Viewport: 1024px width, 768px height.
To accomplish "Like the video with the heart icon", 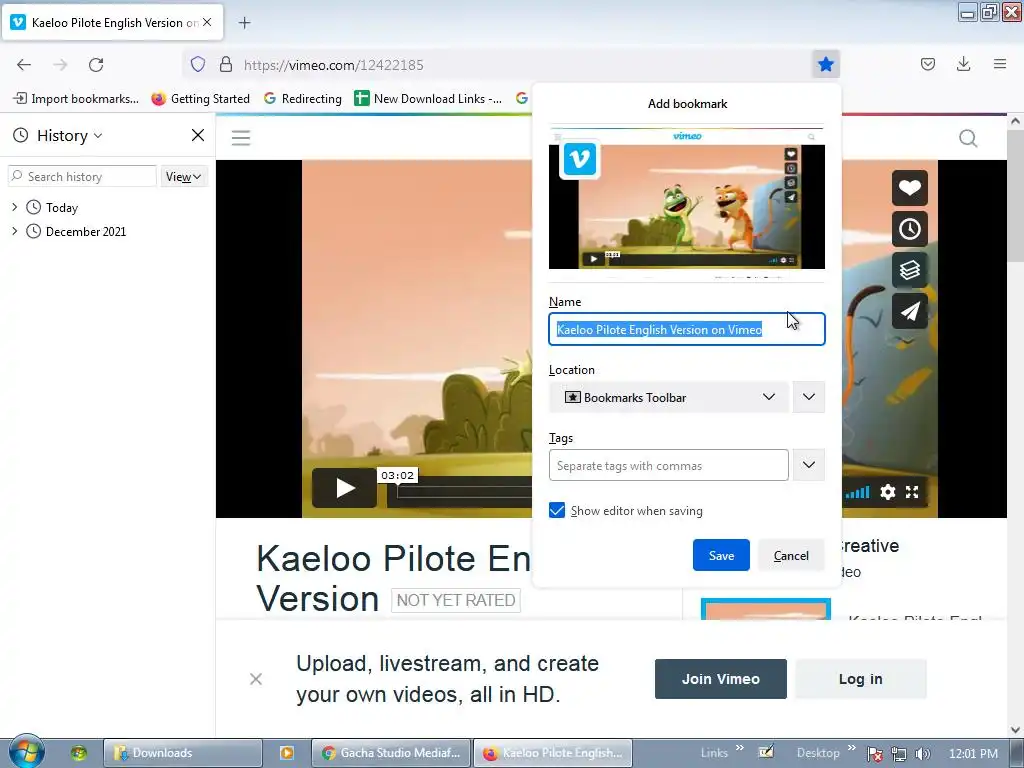I will (910, 188).
